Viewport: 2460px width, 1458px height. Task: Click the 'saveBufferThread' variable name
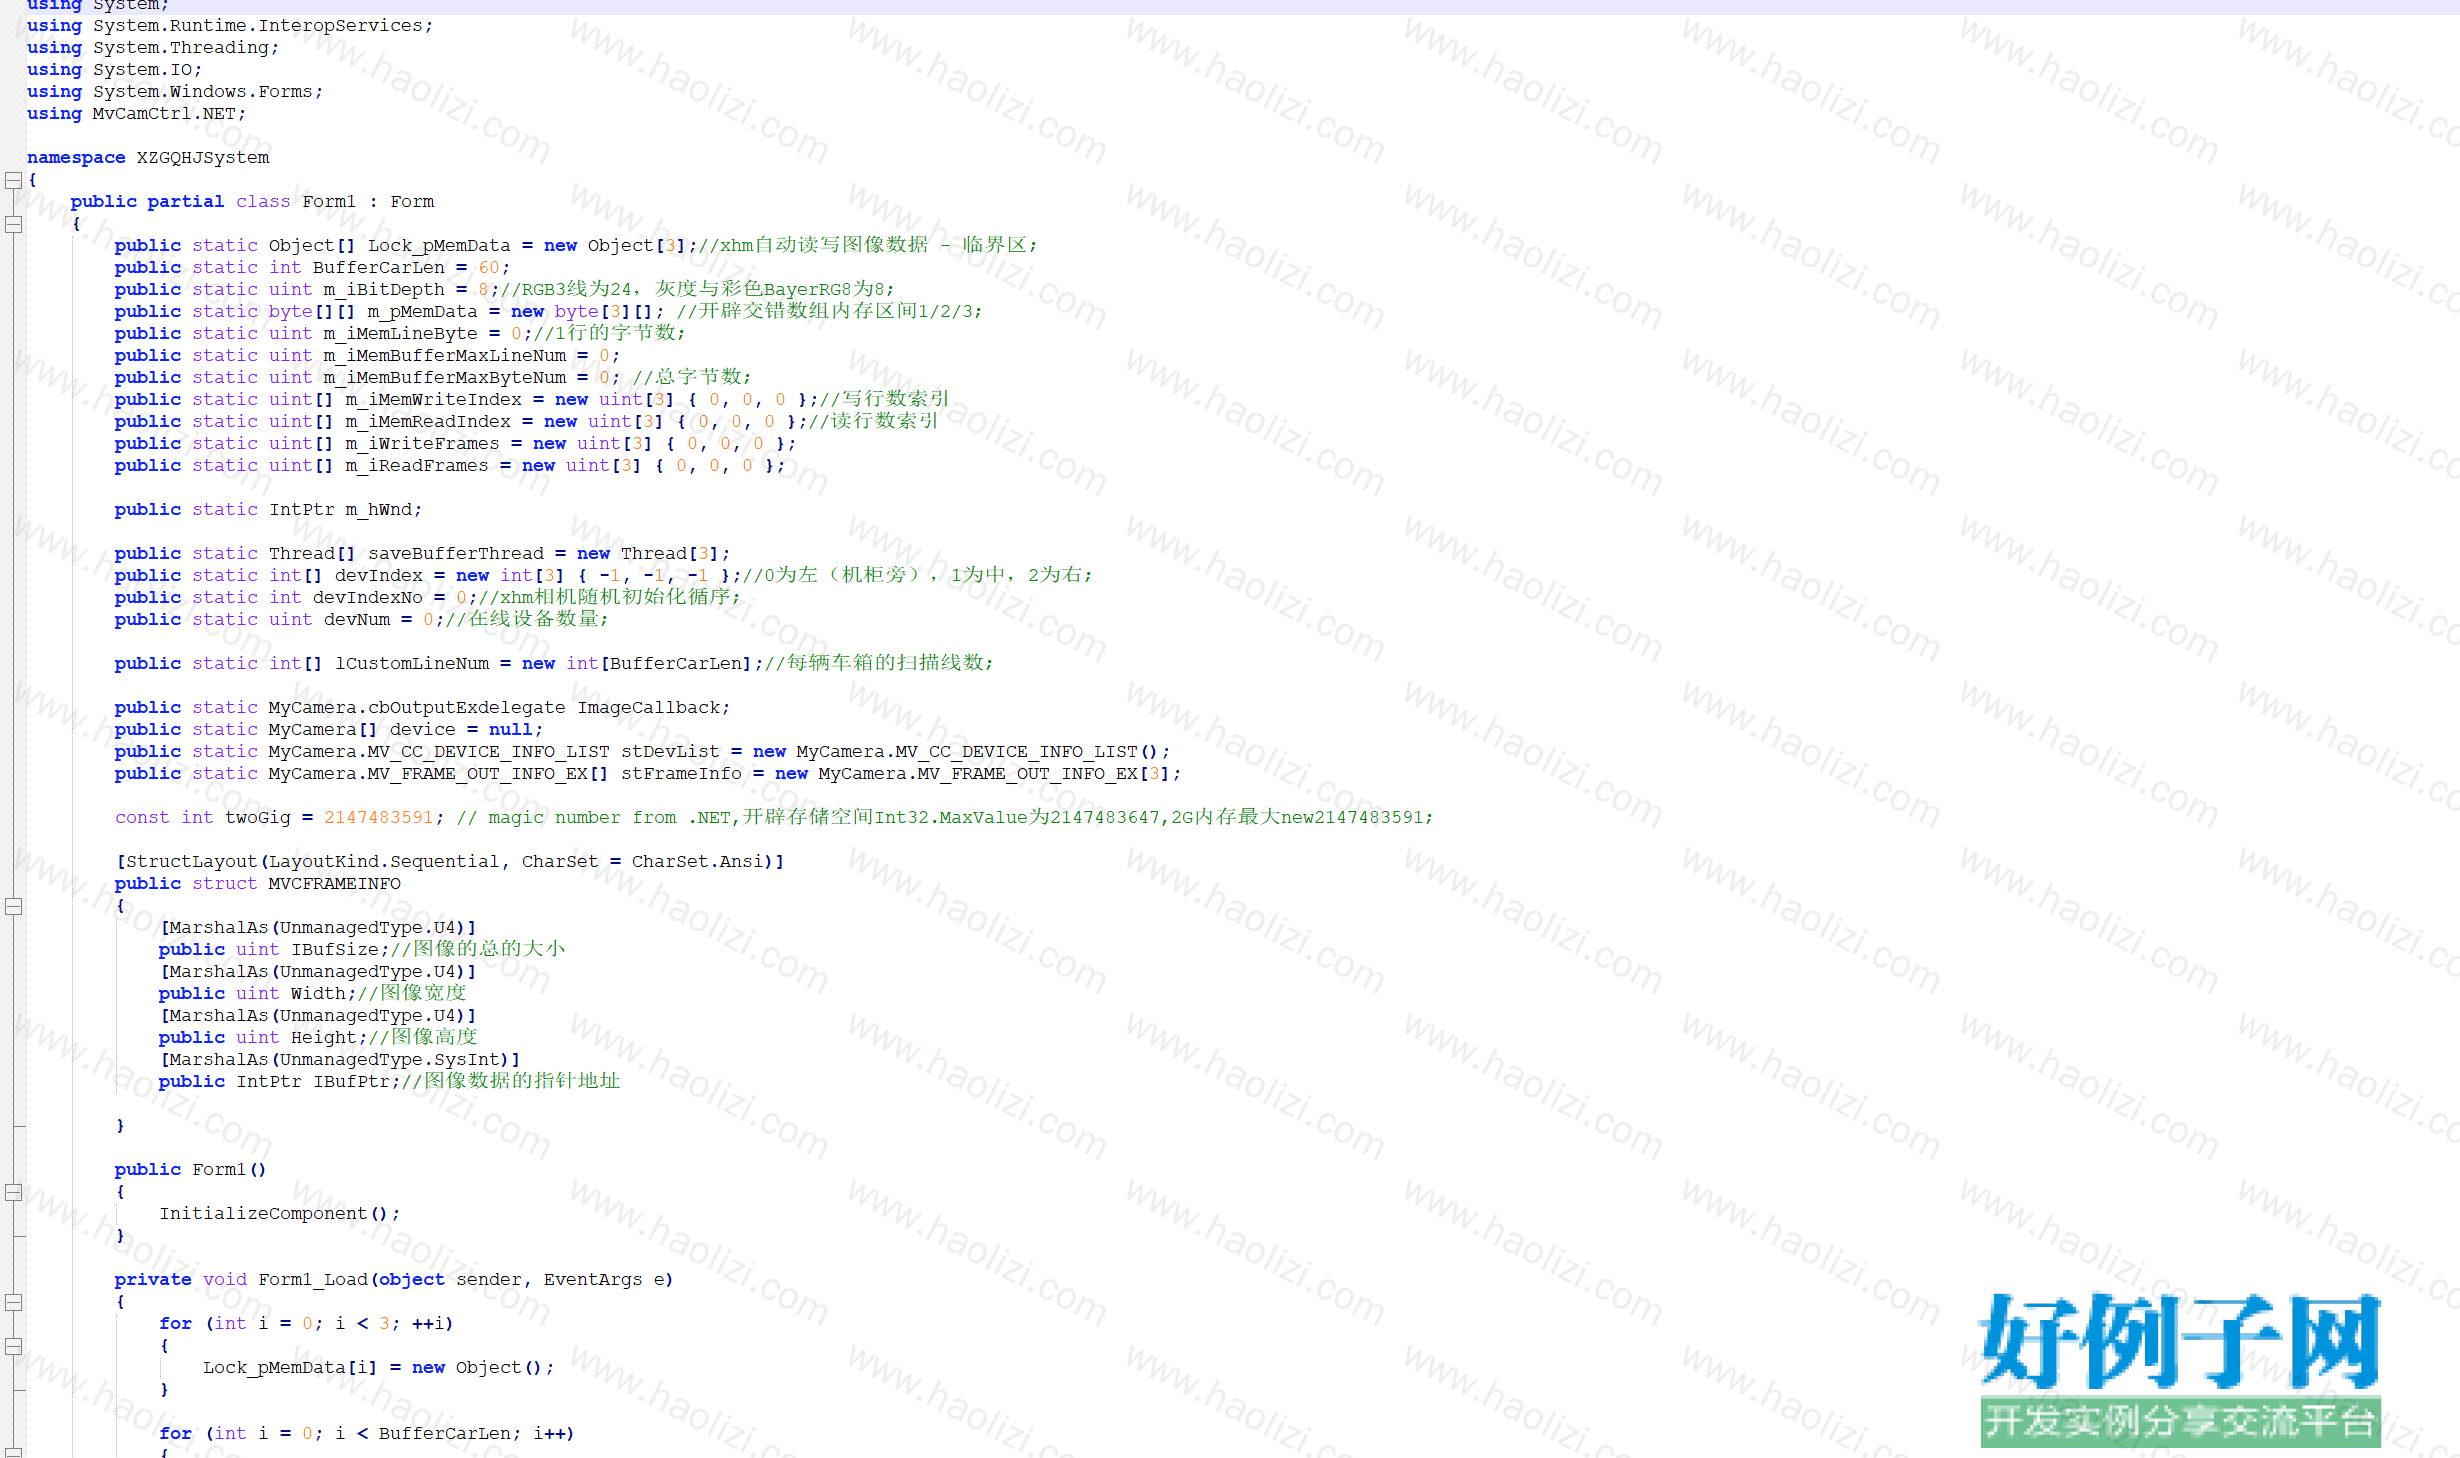click(x=456, y=554)
